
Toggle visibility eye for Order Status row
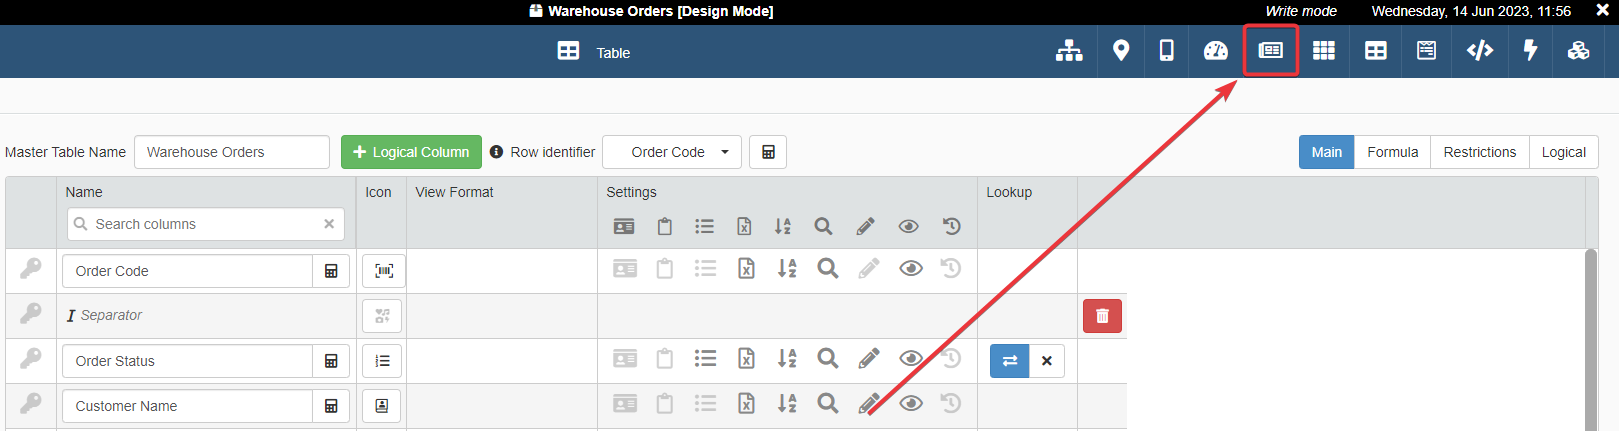(x=910, y=359)
